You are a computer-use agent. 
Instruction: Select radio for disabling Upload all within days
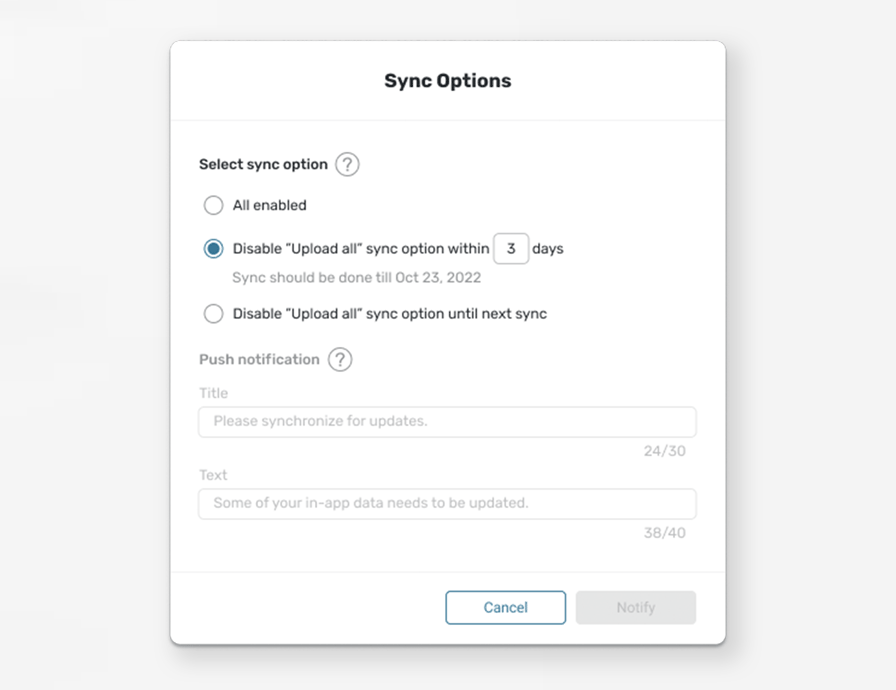tap(214, 248)
